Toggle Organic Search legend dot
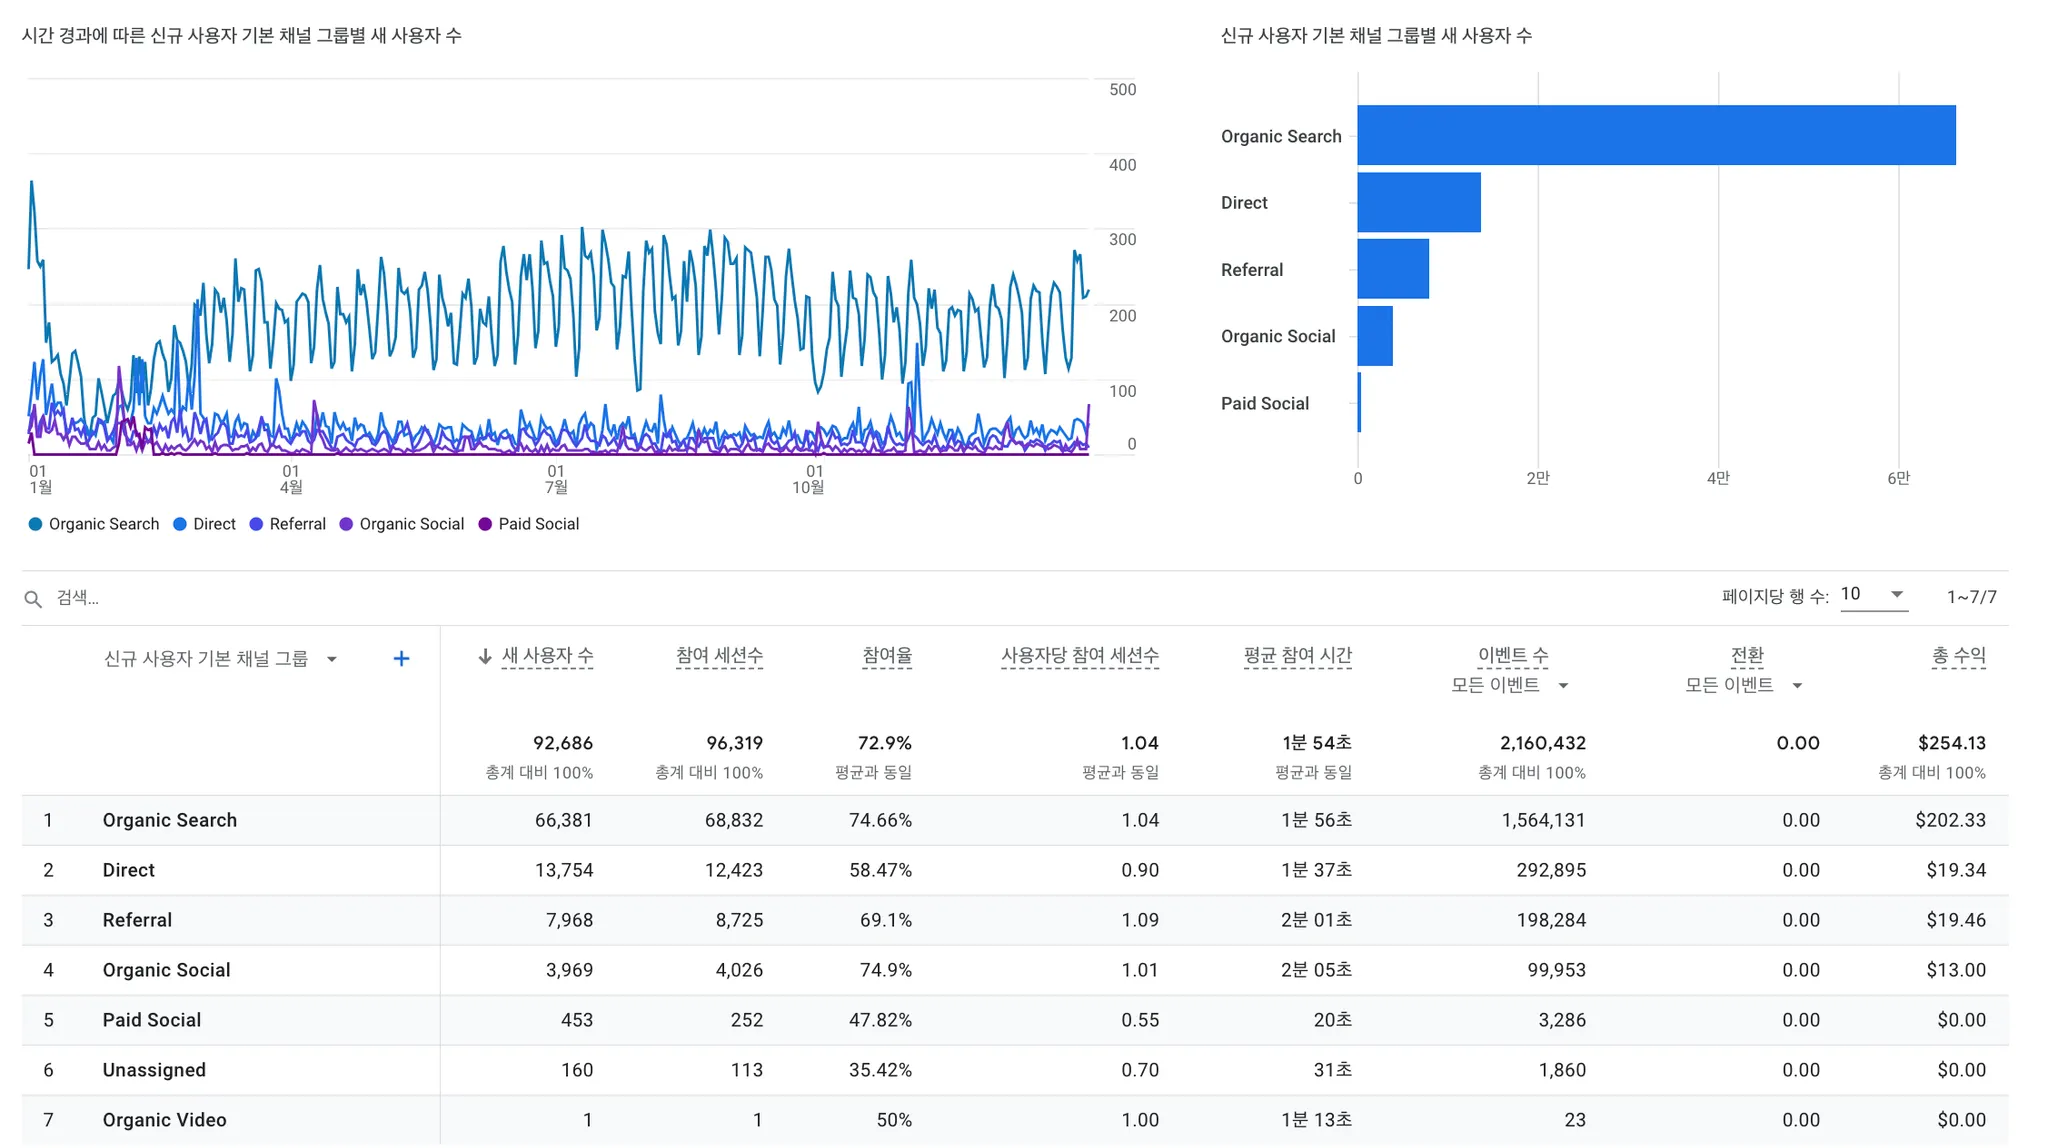This screenshot has height=1148, width=2048. (36, 524)
